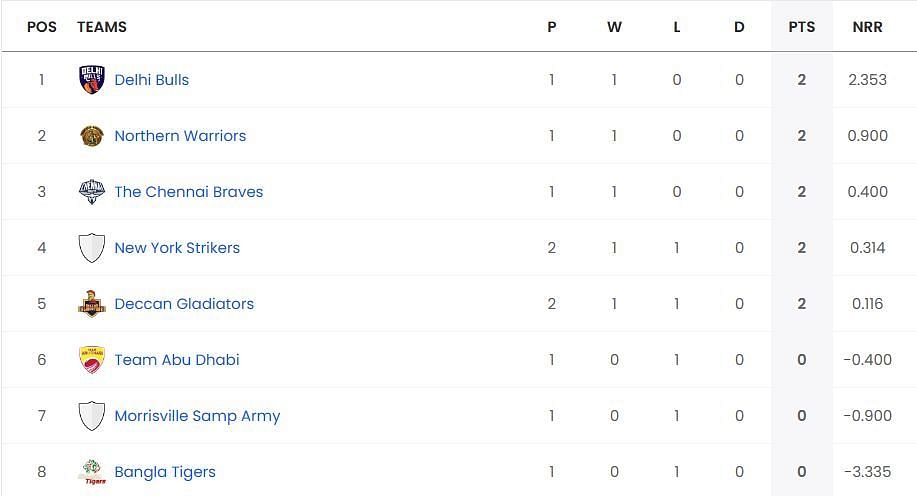
Task: Click the Northern Warriors team logo
Action: point(92,136)
